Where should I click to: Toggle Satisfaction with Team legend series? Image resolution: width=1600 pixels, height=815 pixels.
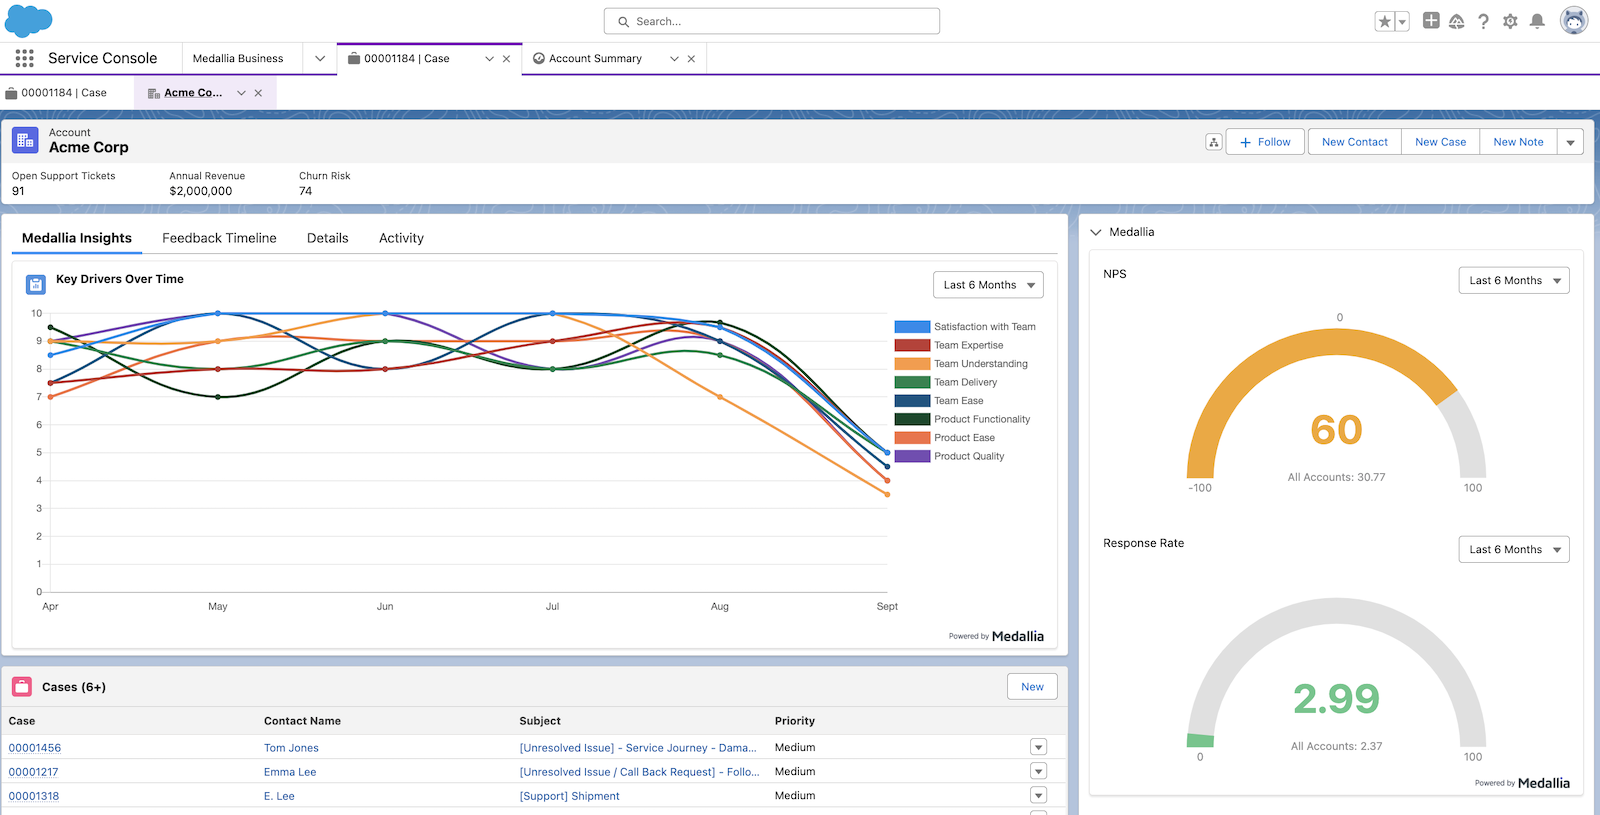(x=984, y=327)
